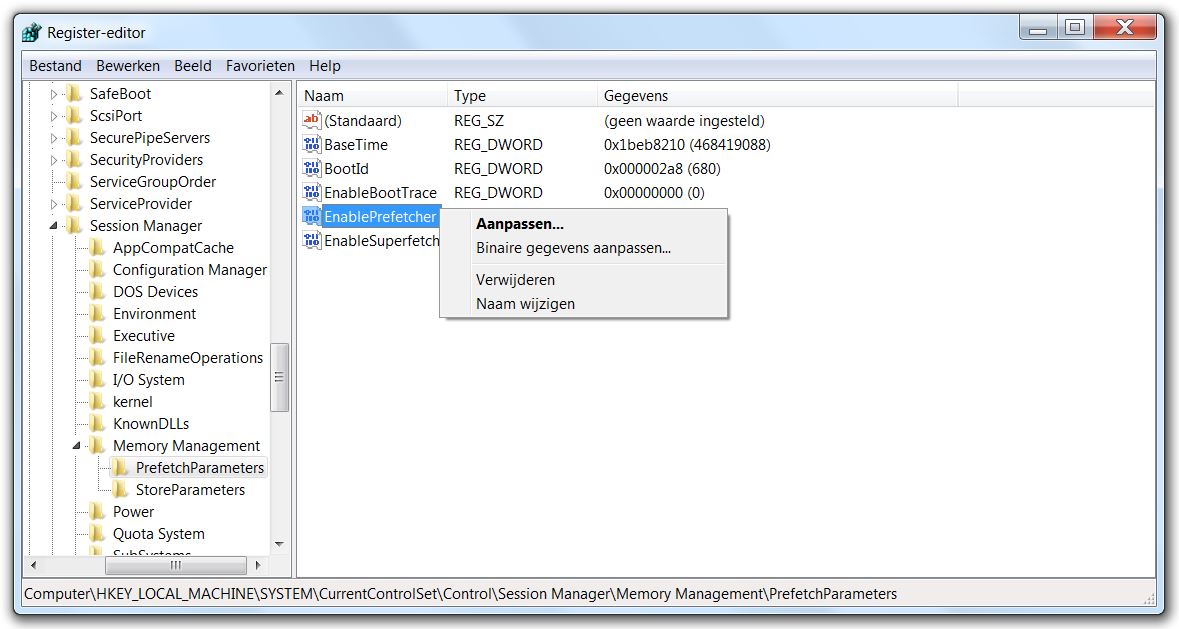
Task: Click the EnableBootTrace binary icon
Action: 311,192
